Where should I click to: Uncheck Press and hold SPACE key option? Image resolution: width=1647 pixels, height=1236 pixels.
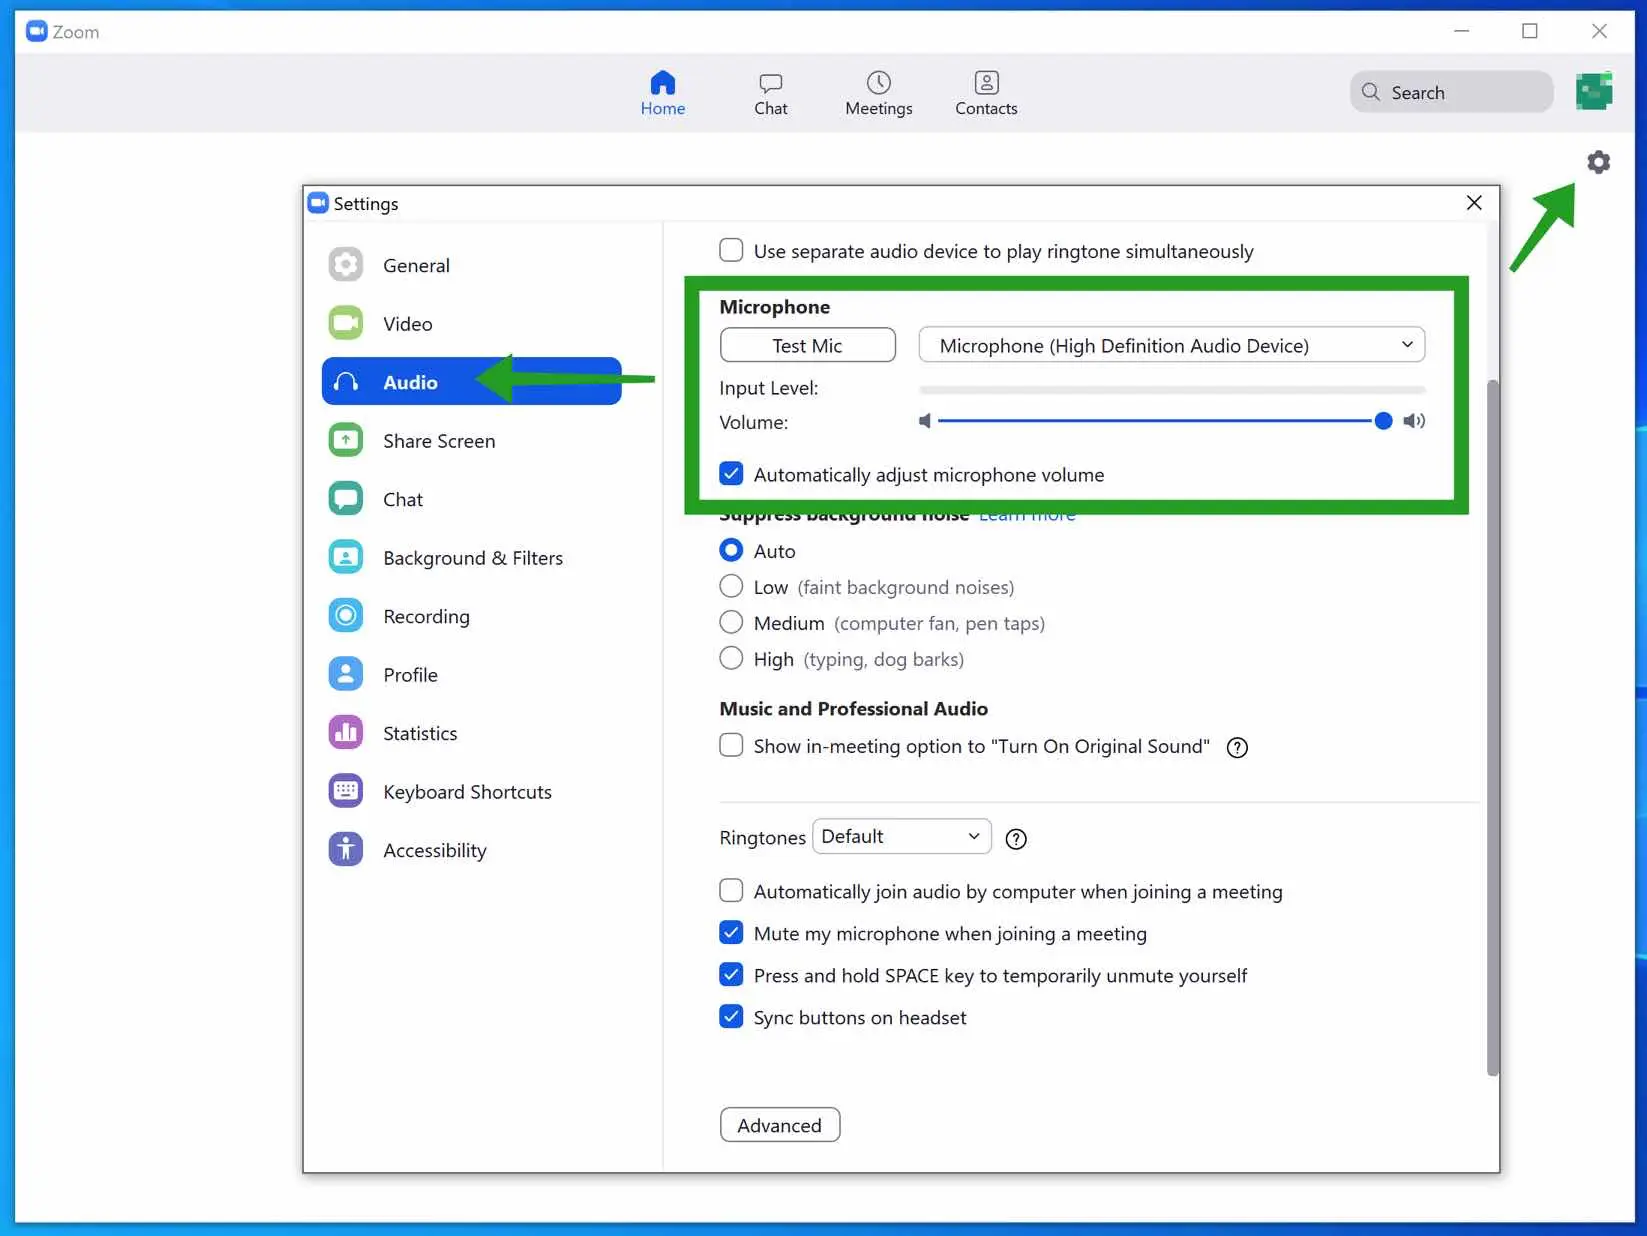coord(731,974)
